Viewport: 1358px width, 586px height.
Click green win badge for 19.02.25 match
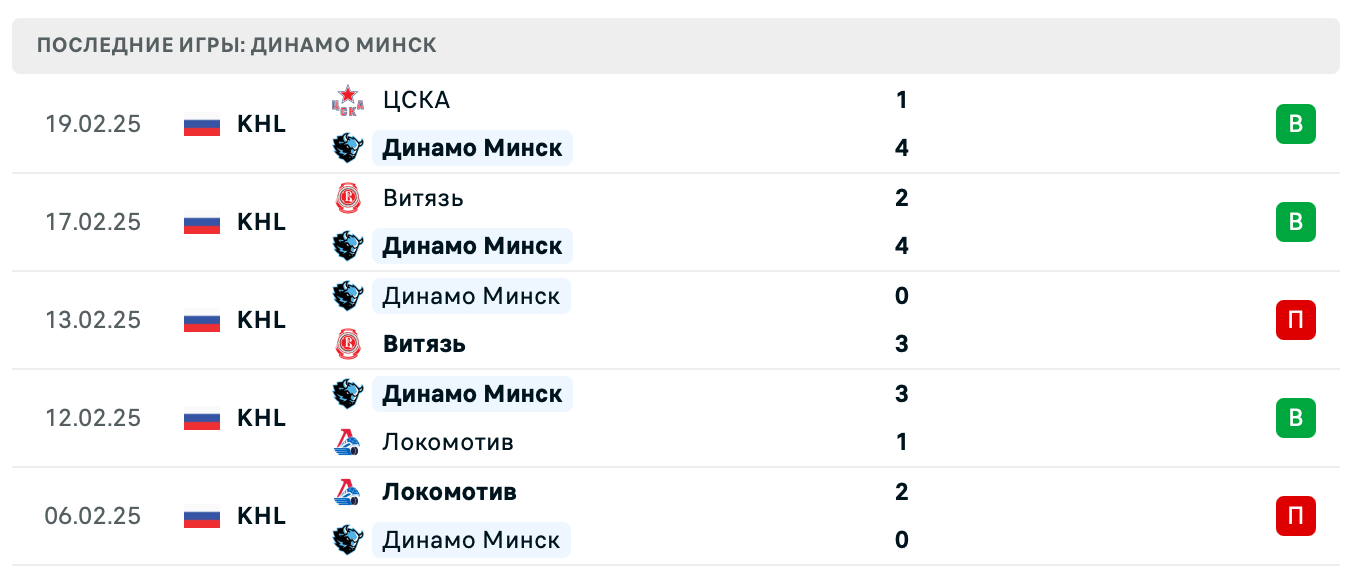coord(1295,124)
